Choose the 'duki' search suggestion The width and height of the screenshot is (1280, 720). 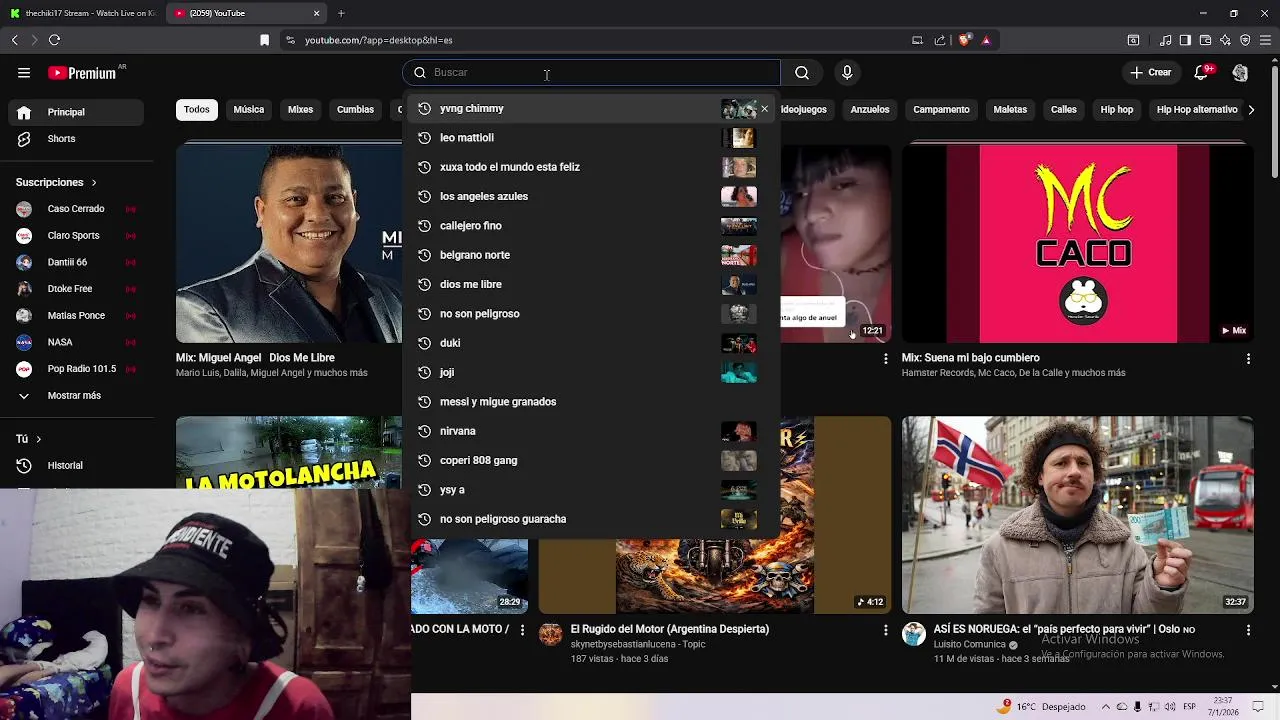[x=590, y=343]
